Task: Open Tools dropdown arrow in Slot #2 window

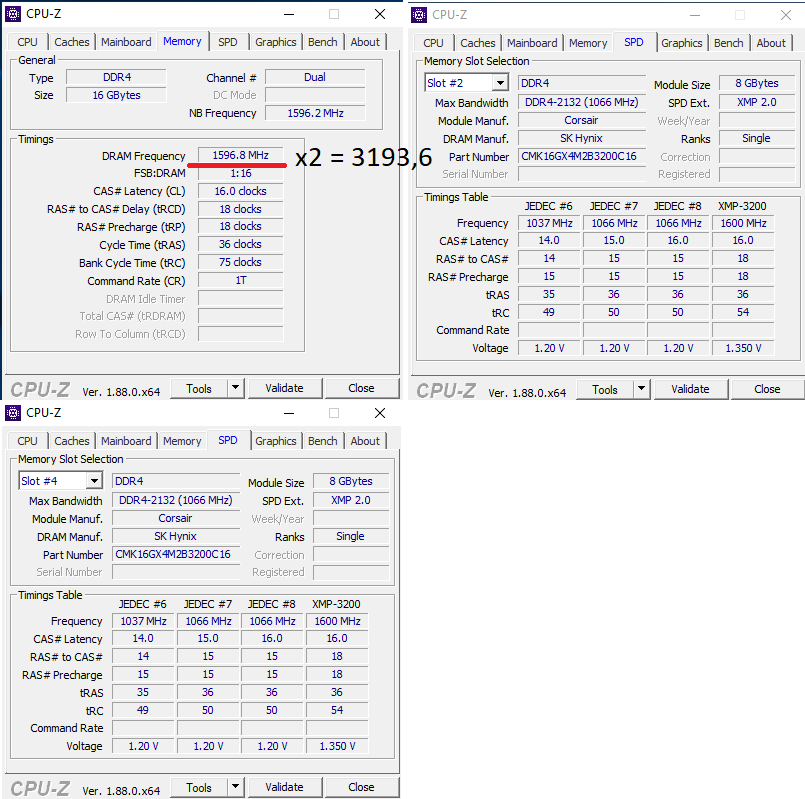Action: (x=642, y=389)
